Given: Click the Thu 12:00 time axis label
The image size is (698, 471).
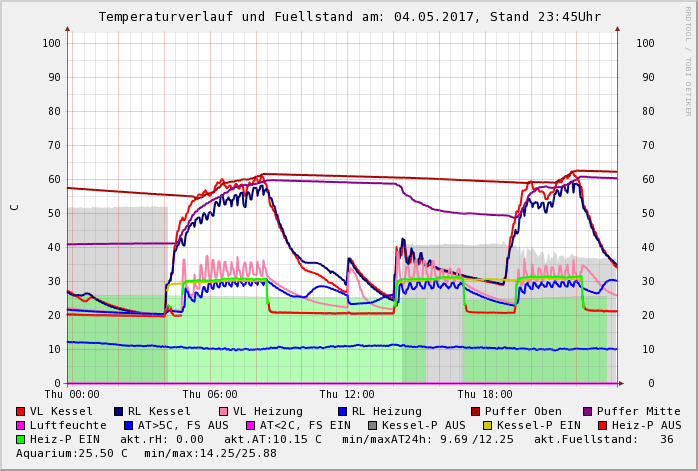Looking at the screenshot, I should (347, 394).
